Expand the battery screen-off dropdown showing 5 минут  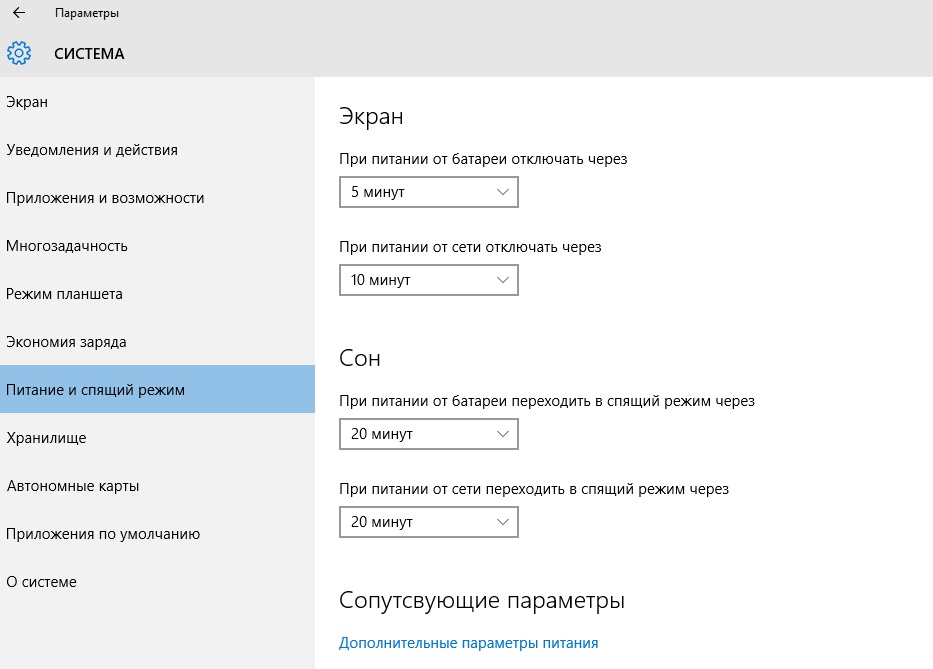coord(428,192)
